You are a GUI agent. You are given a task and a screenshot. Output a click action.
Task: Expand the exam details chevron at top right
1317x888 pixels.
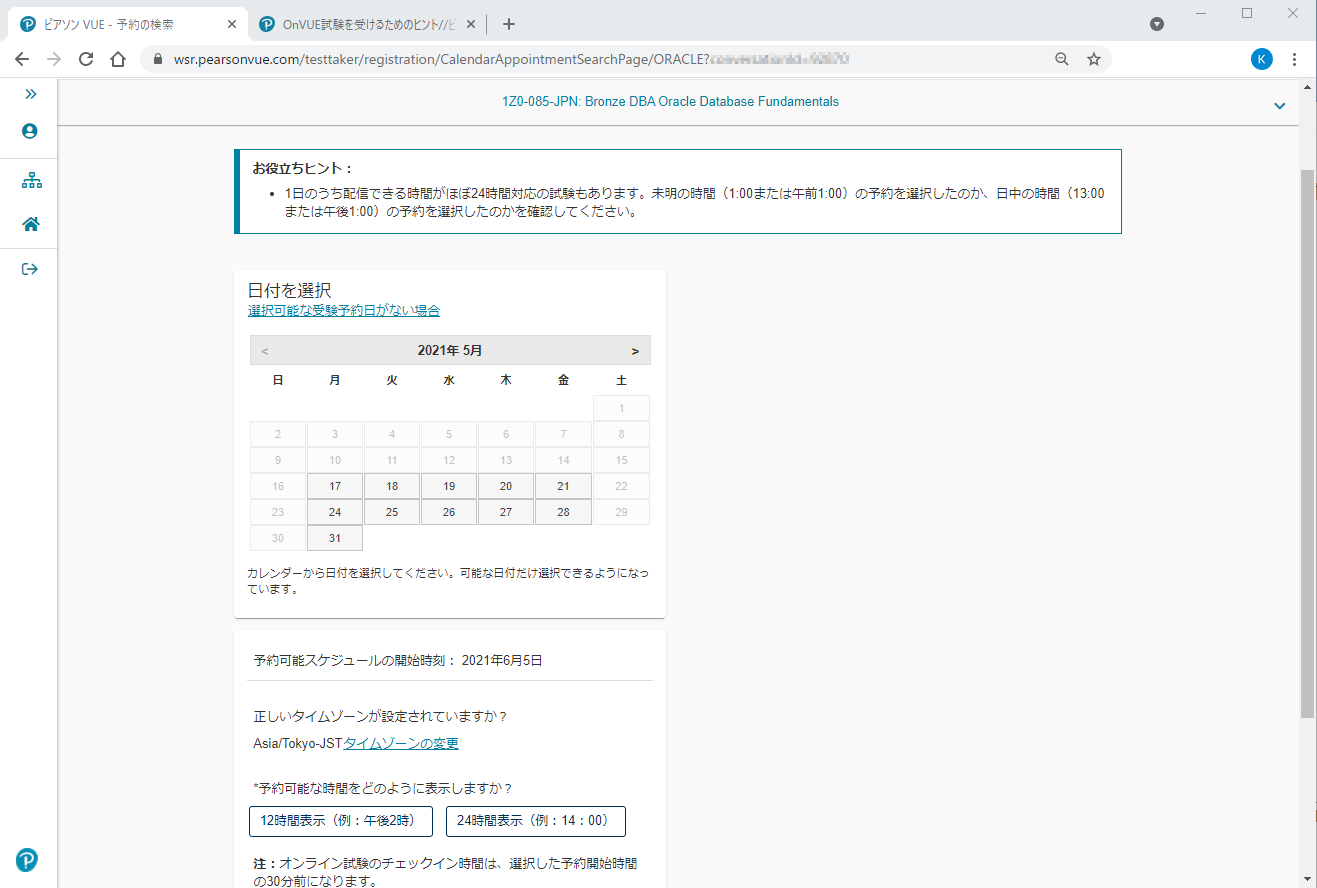(1279, 106)
